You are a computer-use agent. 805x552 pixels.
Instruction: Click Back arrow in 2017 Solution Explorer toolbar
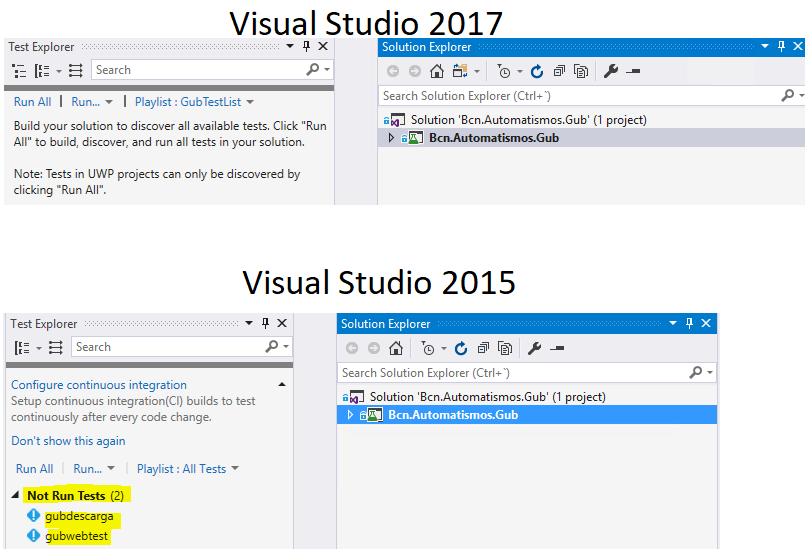pyautogui.click(x=393, y=71)
